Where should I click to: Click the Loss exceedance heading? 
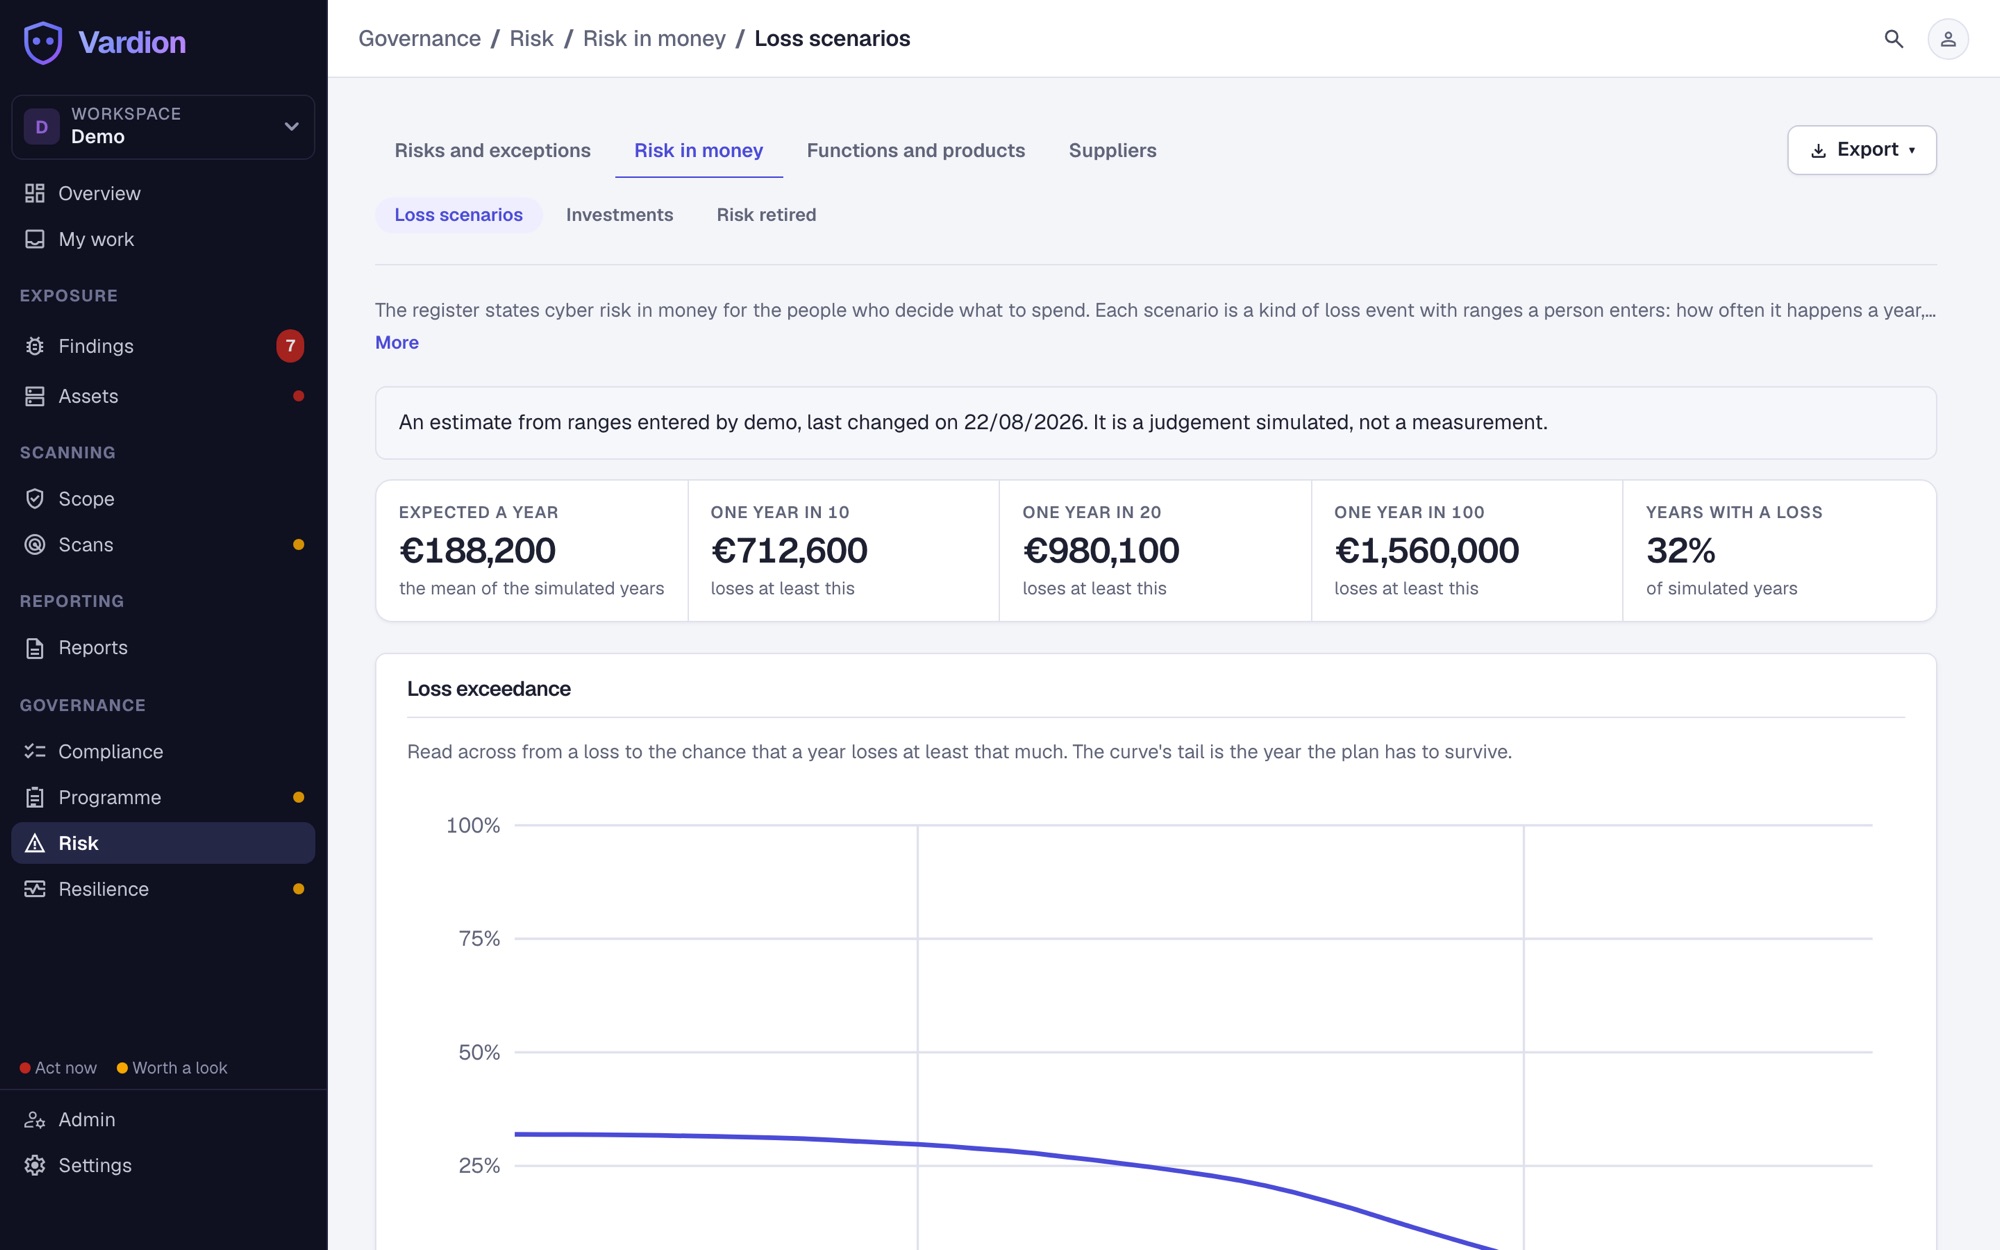point(488,689)
